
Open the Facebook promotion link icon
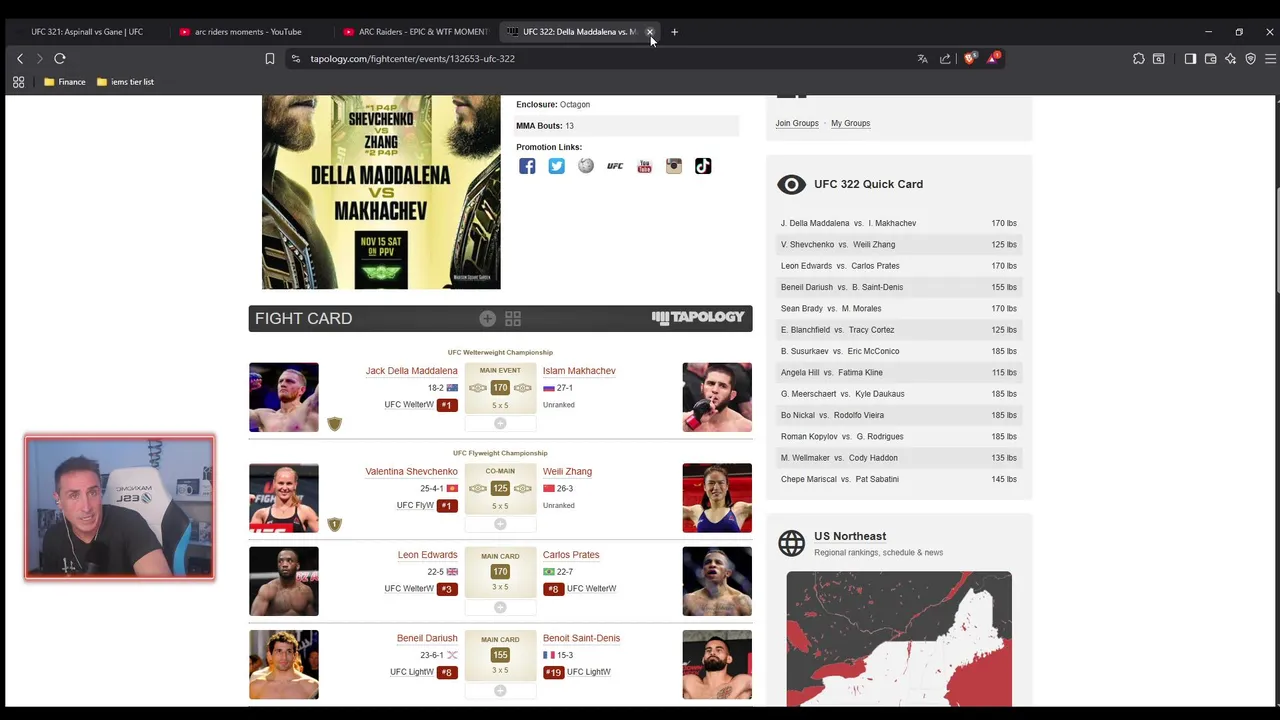pyautogui.click(x=527, y=166)
